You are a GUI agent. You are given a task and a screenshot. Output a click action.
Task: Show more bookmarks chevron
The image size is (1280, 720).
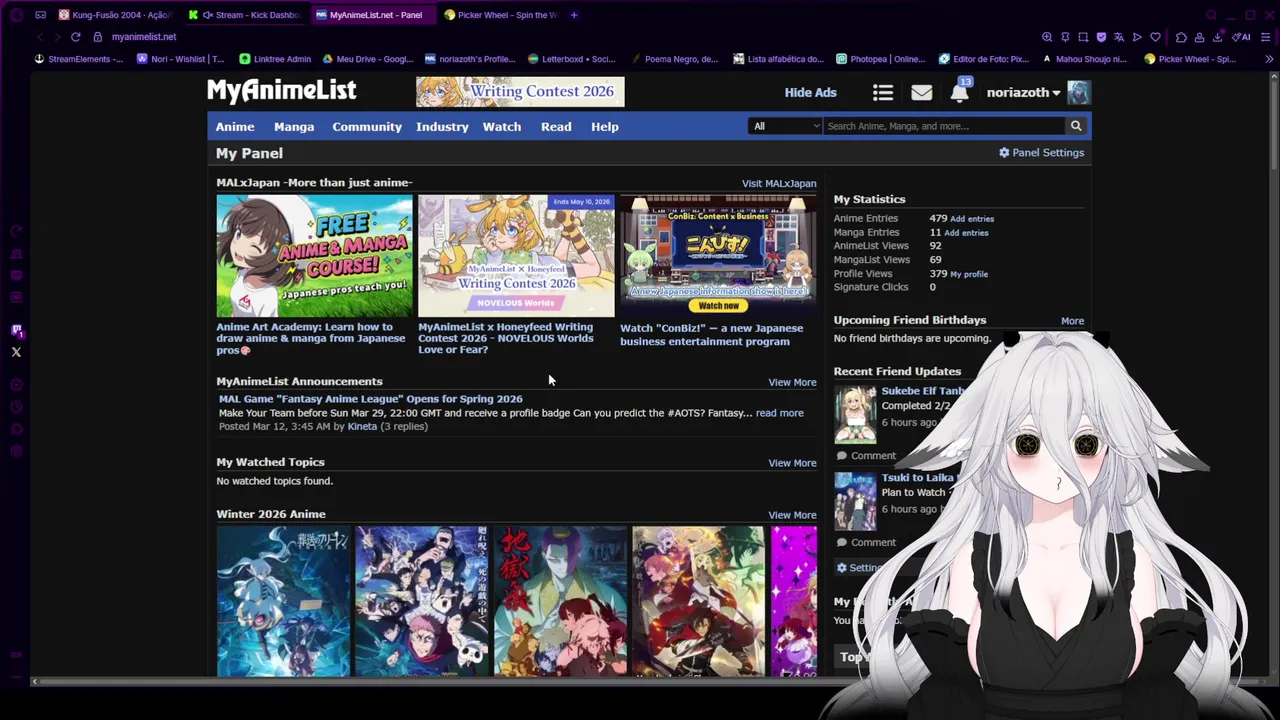pos(1269,59)
